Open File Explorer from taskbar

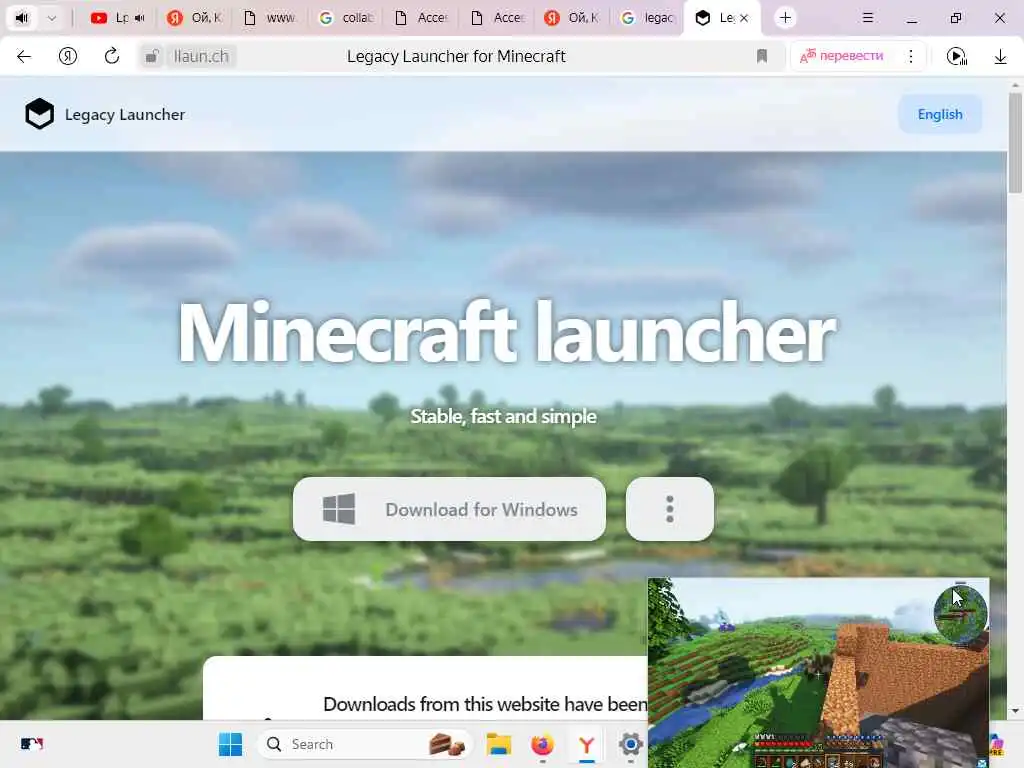tap(499, 744)
